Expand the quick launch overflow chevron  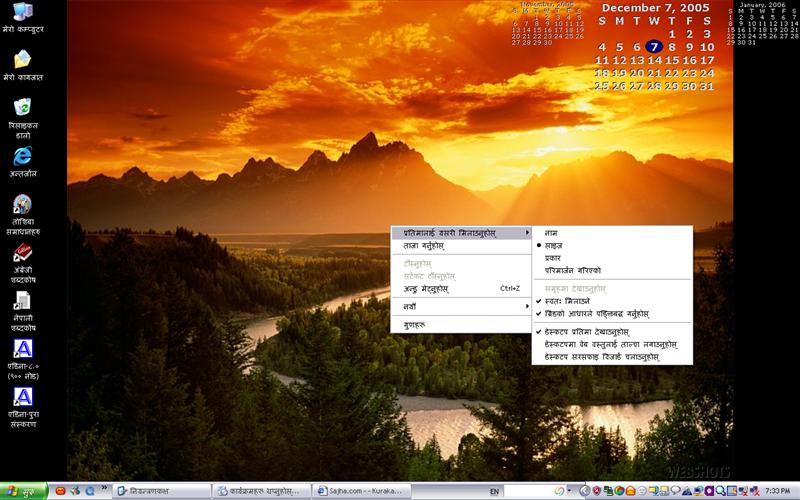click(106, 491)
